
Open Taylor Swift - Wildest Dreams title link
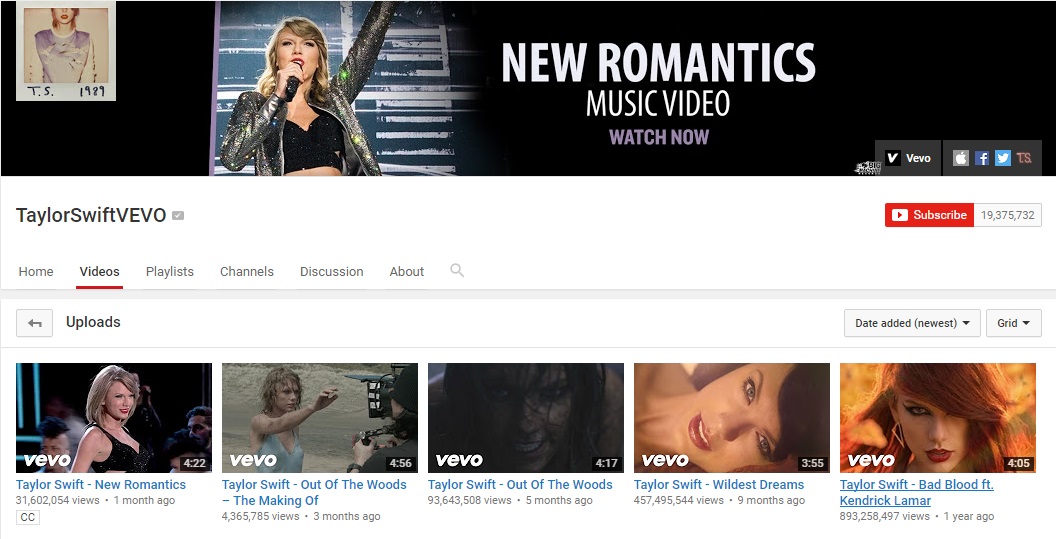719,484
